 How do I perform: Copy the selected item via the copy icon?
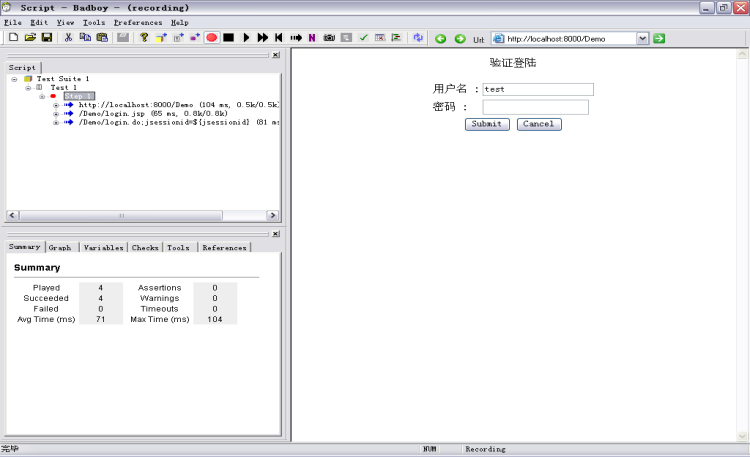coord(85,37)
